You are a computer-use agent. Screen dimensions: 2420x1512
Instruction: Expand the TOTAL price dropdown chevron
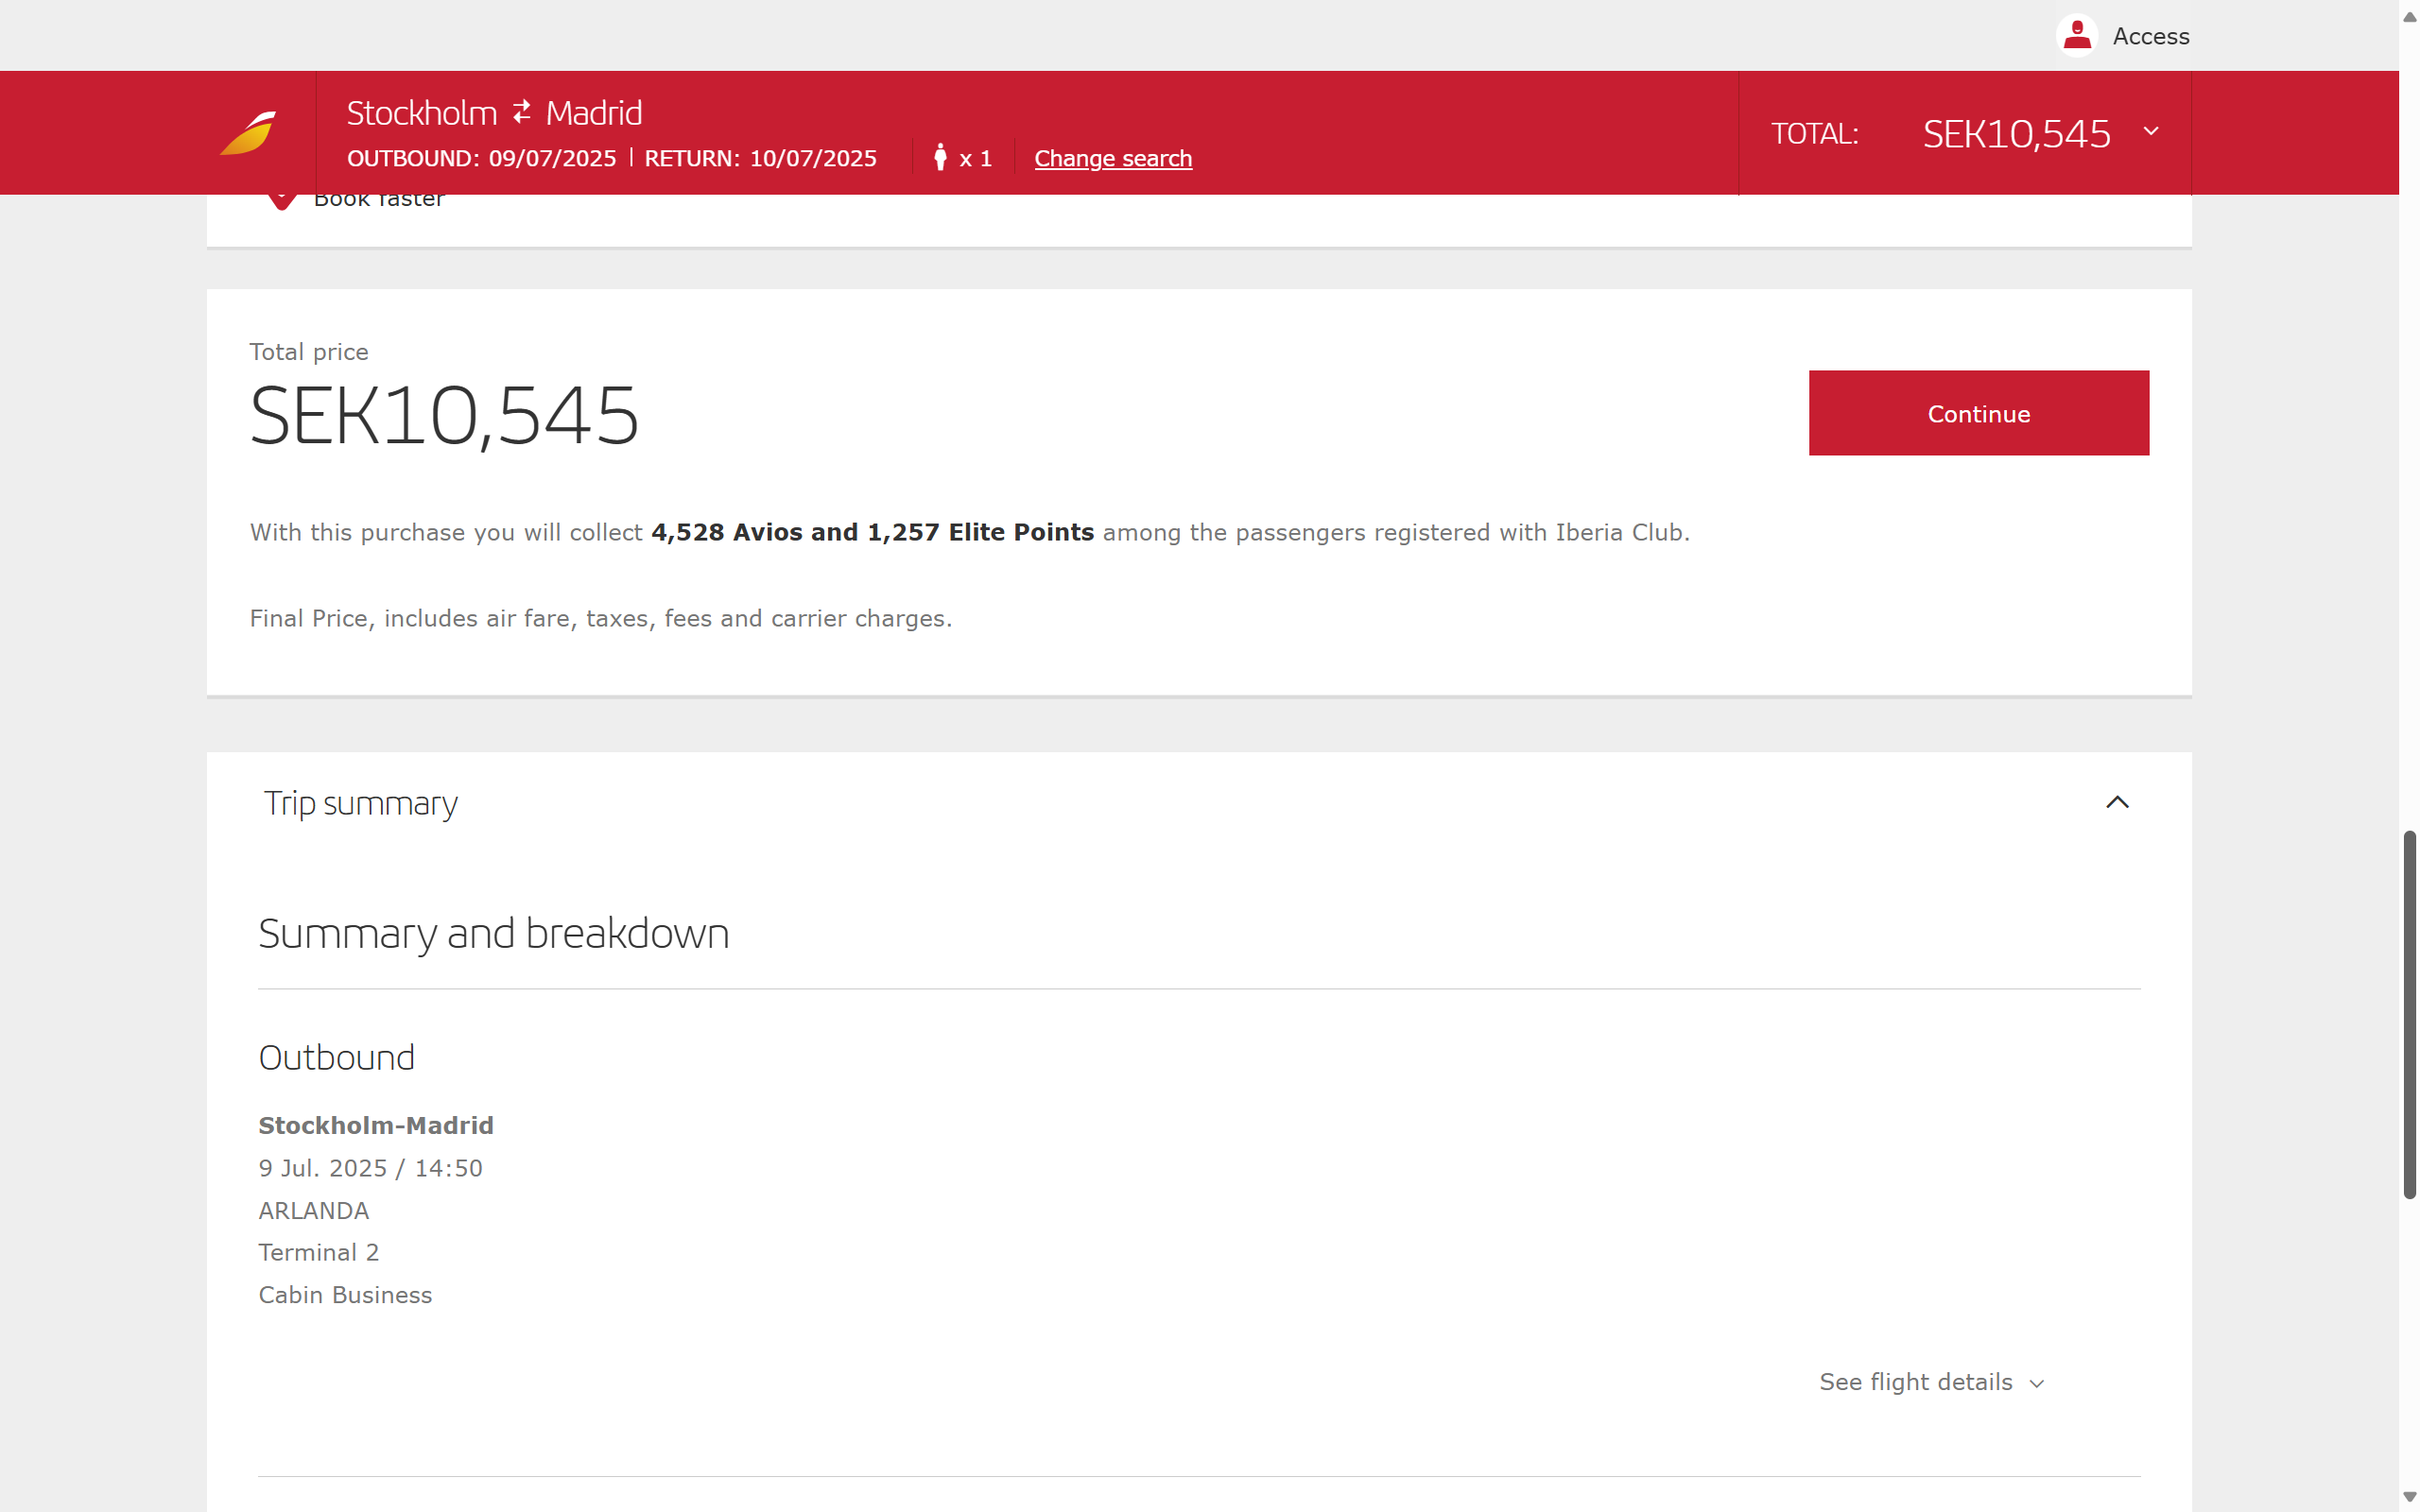pos(2151,131)
